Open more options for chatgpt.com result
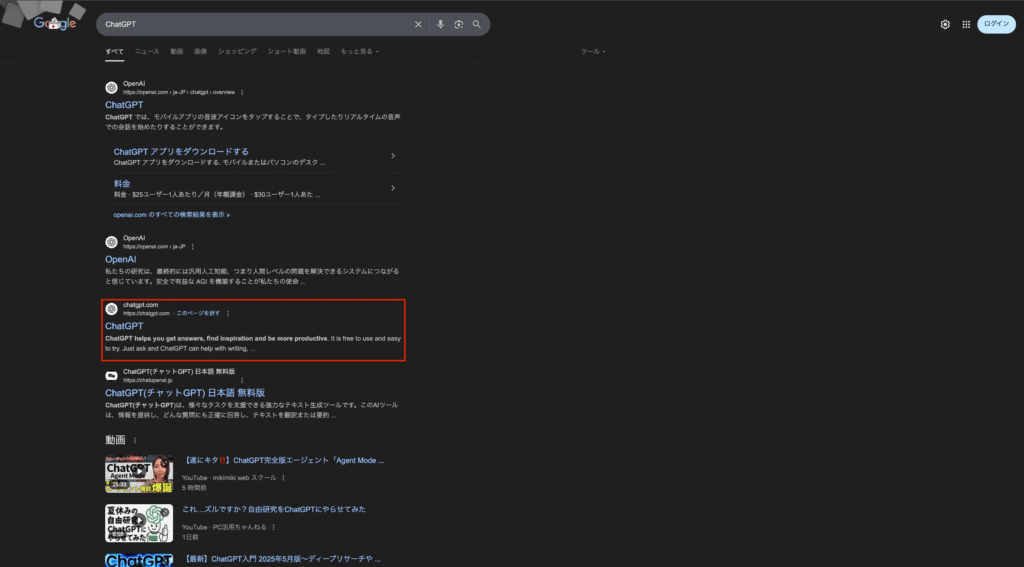 (228, 314)
